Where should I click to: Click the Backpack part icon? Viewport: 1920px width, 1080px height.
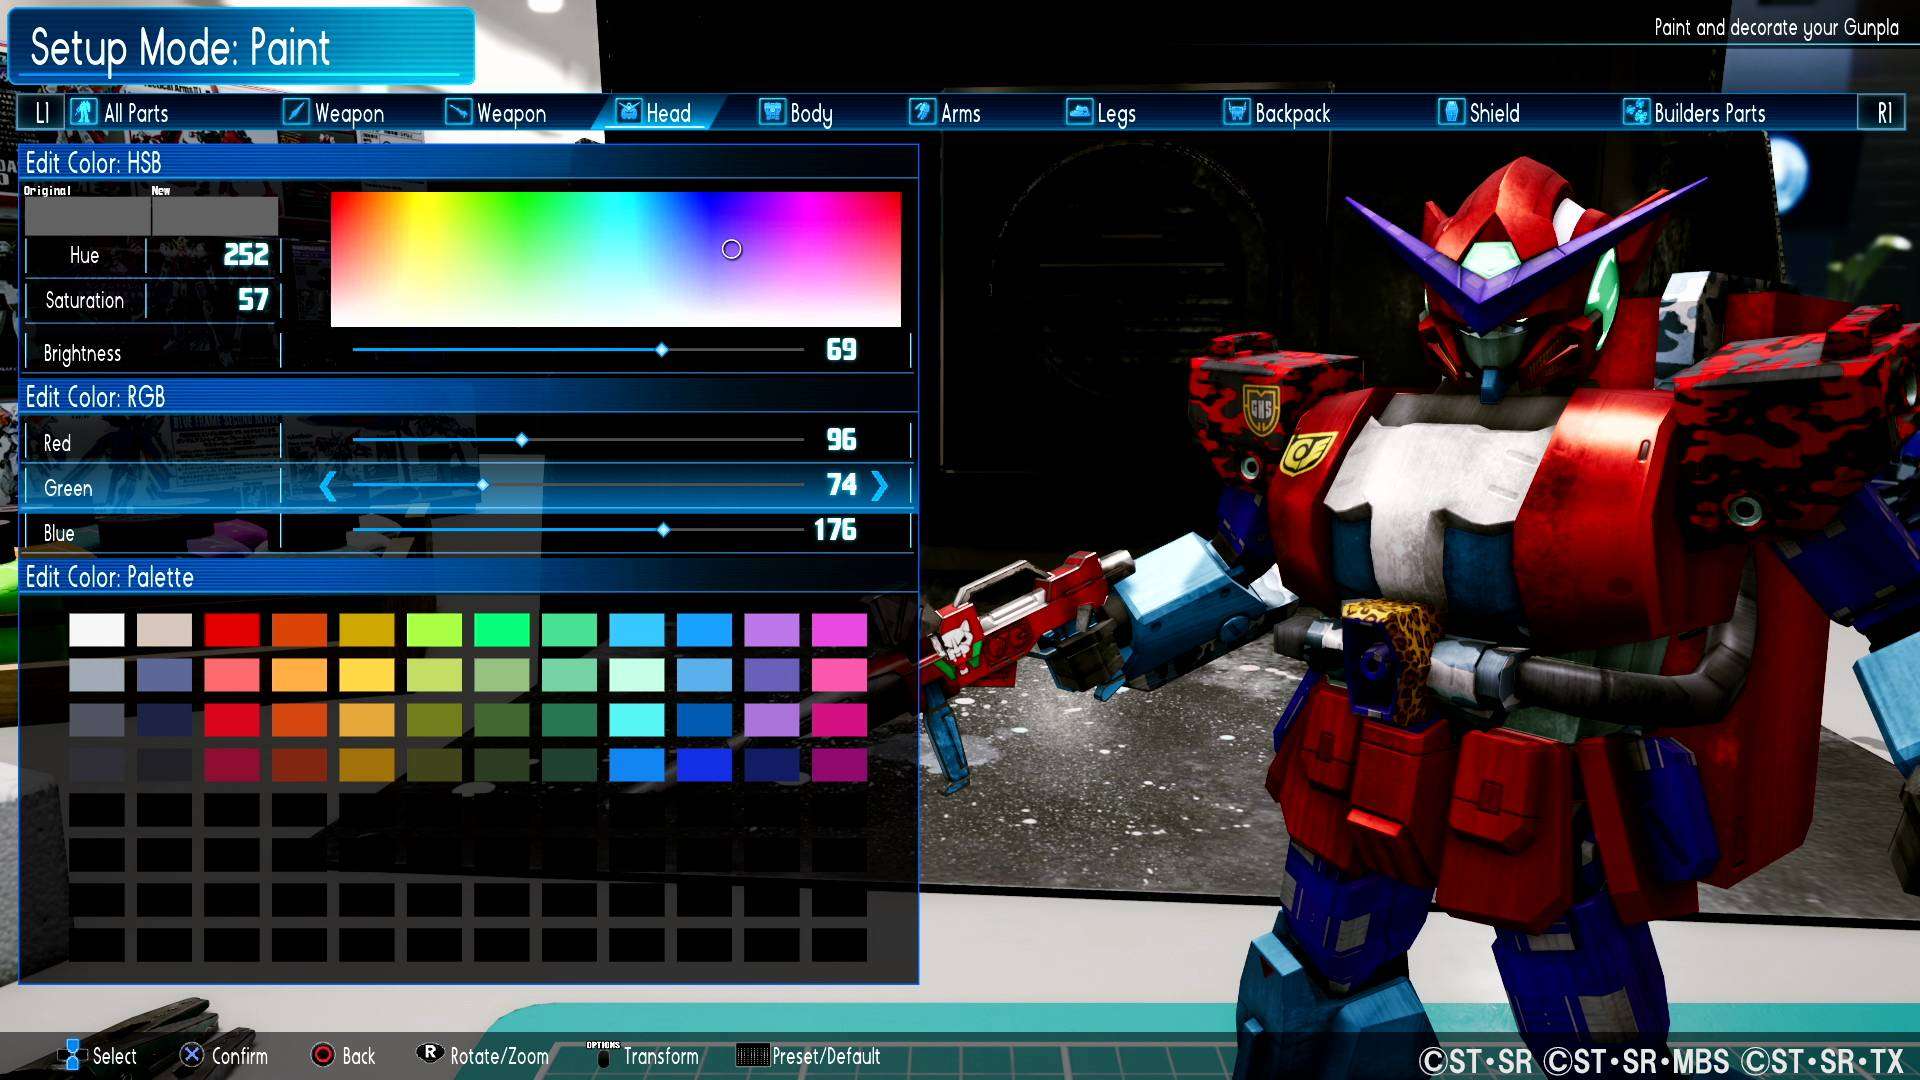[x=1237, y=112]
